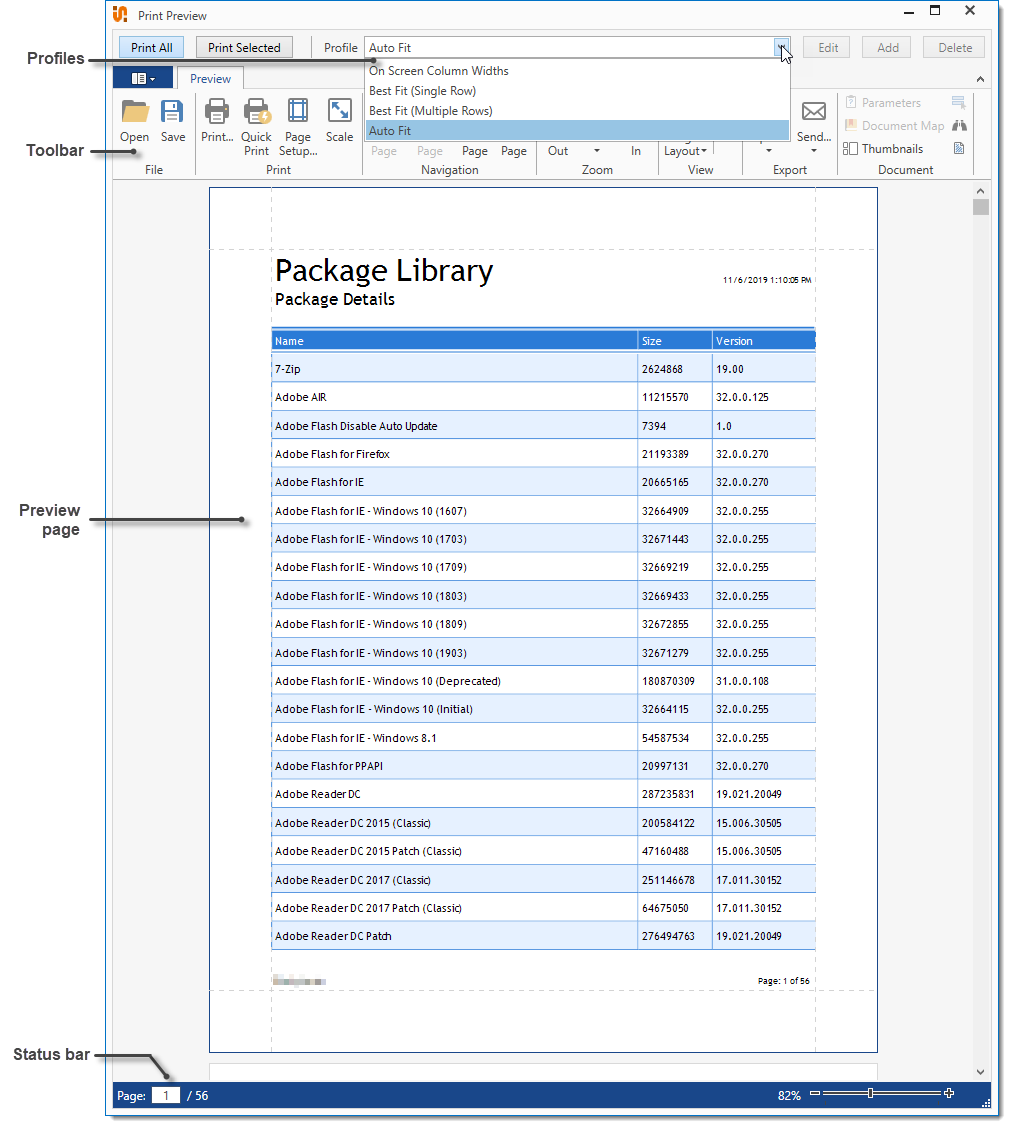Run Quick Print

pos(257,112)
